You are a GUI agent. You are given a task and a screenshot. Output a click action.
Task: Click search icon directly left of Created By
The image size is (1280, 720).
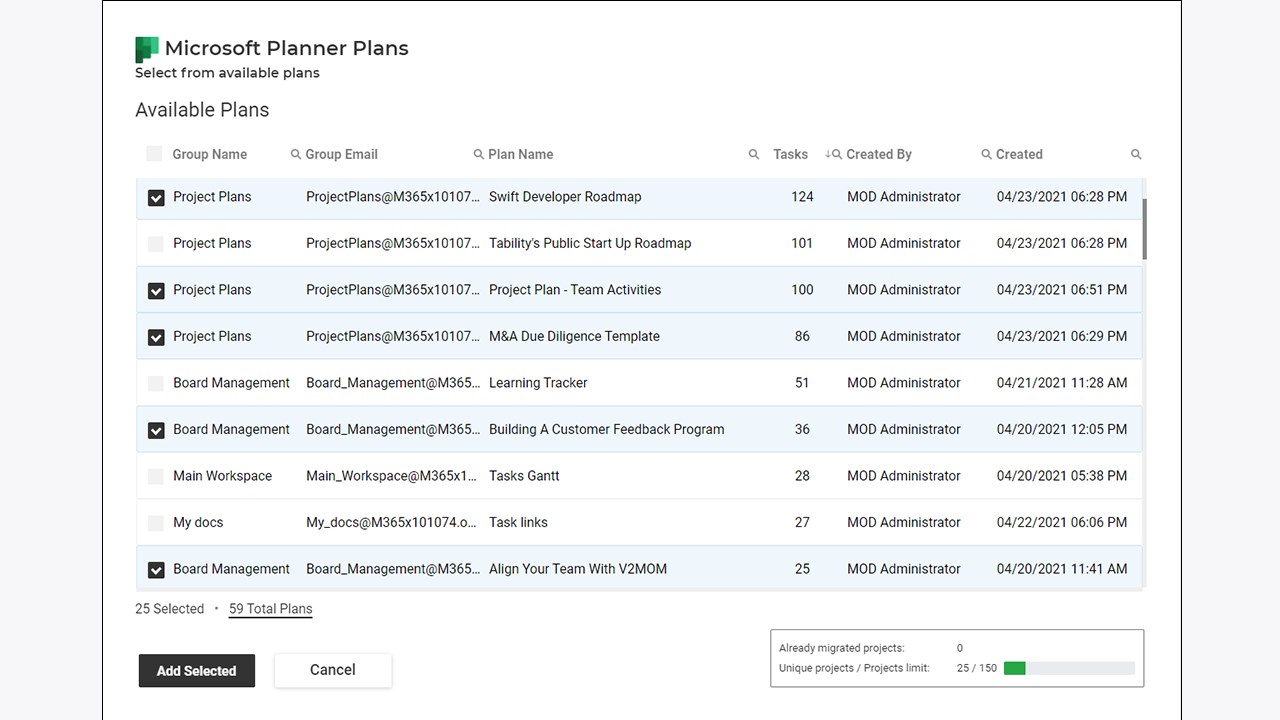tap(837, 154)
